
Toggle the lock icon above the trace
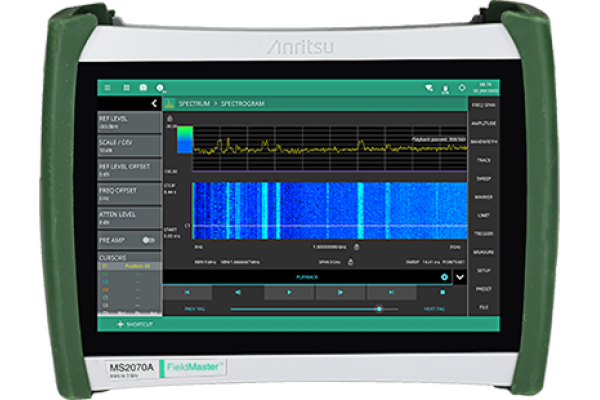pos(170,118)
